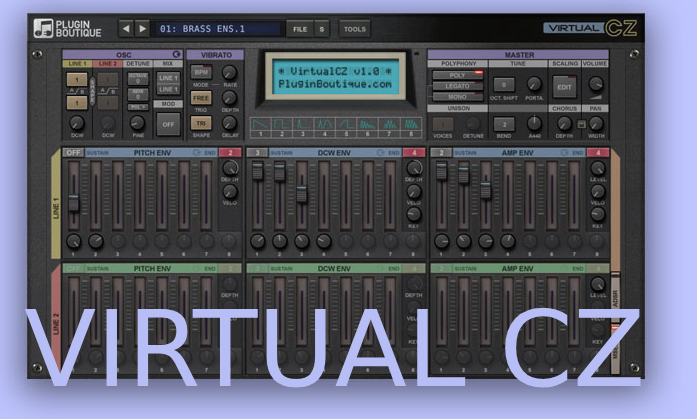
Task: Click Line 1 Pitch Env step 1 slider
Action: [73, 202]
